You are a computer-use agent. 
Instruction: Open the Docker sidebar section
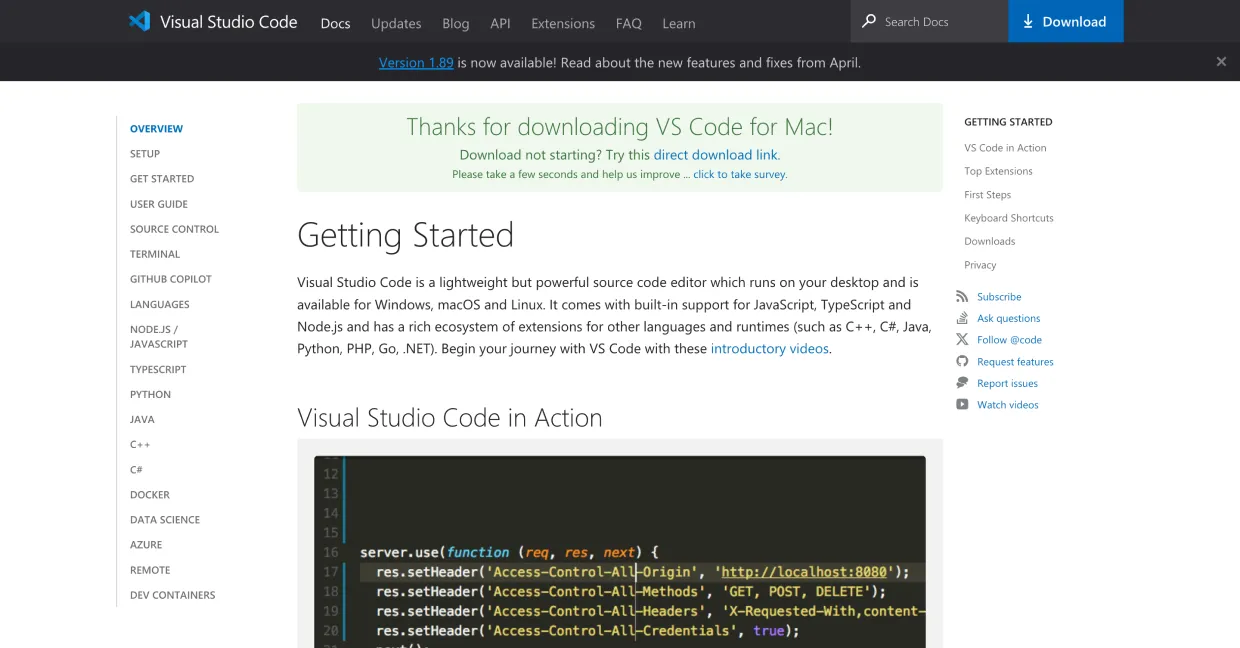150,495
